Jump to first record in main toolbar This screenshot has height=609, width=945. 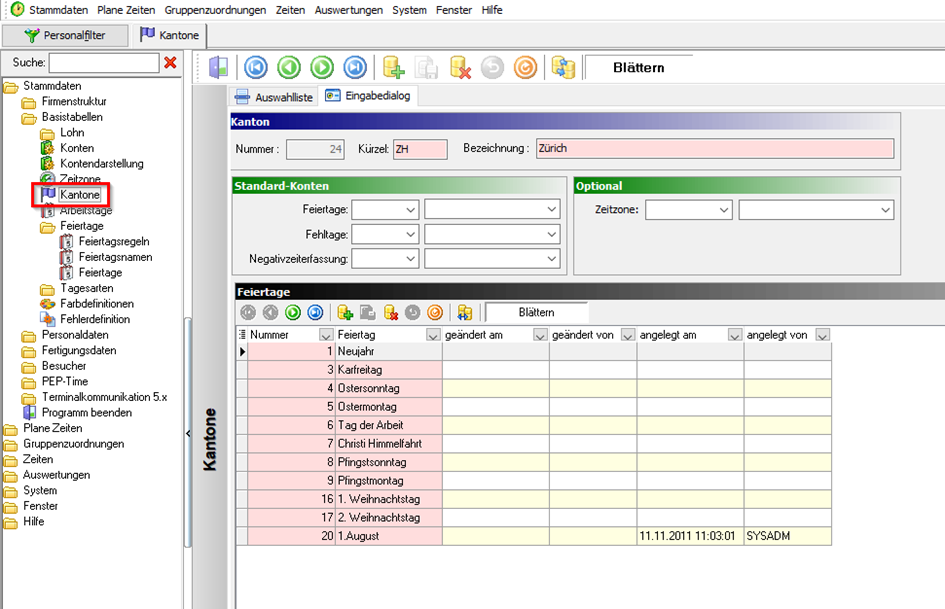pyautogui.click(x=256, y=68)
